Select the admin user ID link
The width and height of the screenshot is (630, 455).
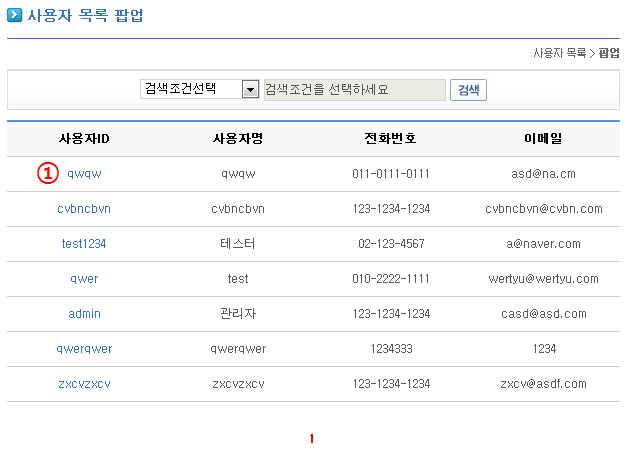84,314
